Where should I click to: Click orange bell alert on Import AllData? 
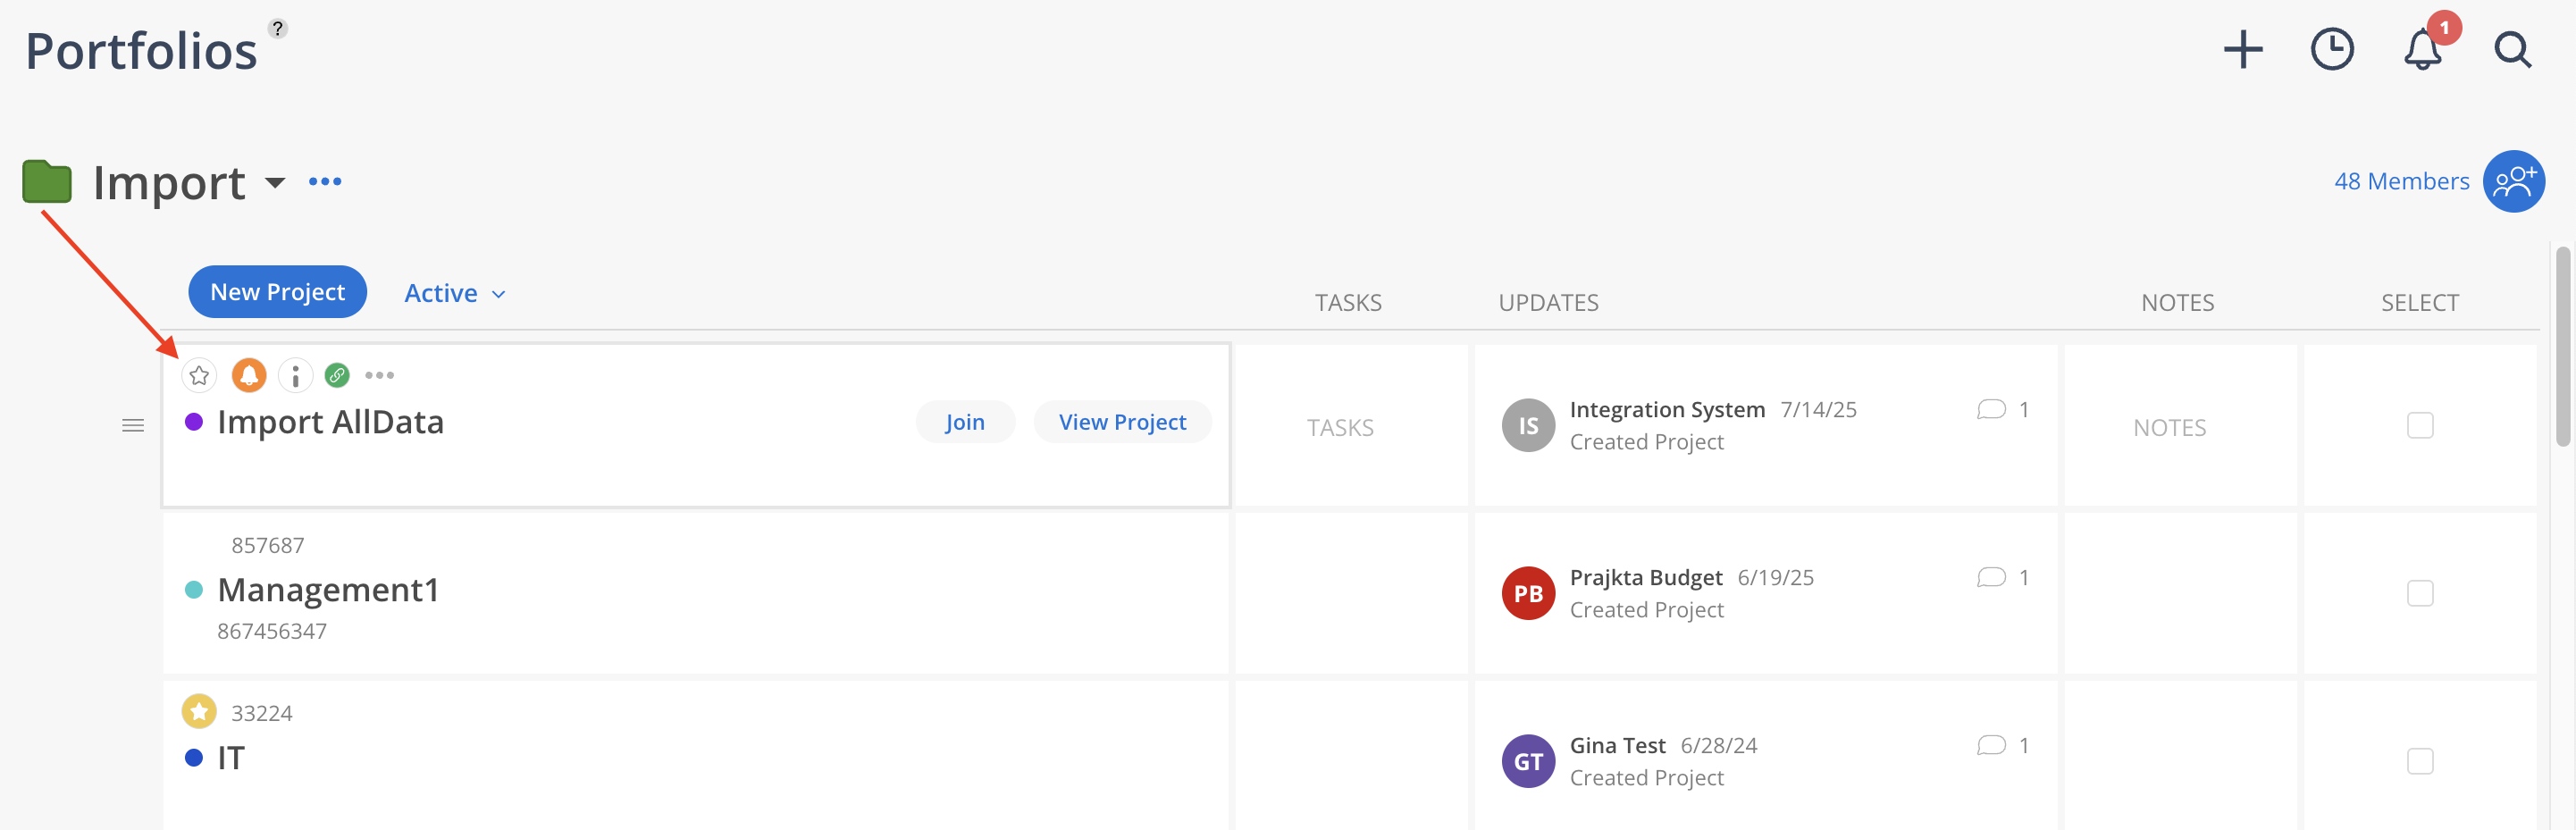tap(249, 375)
